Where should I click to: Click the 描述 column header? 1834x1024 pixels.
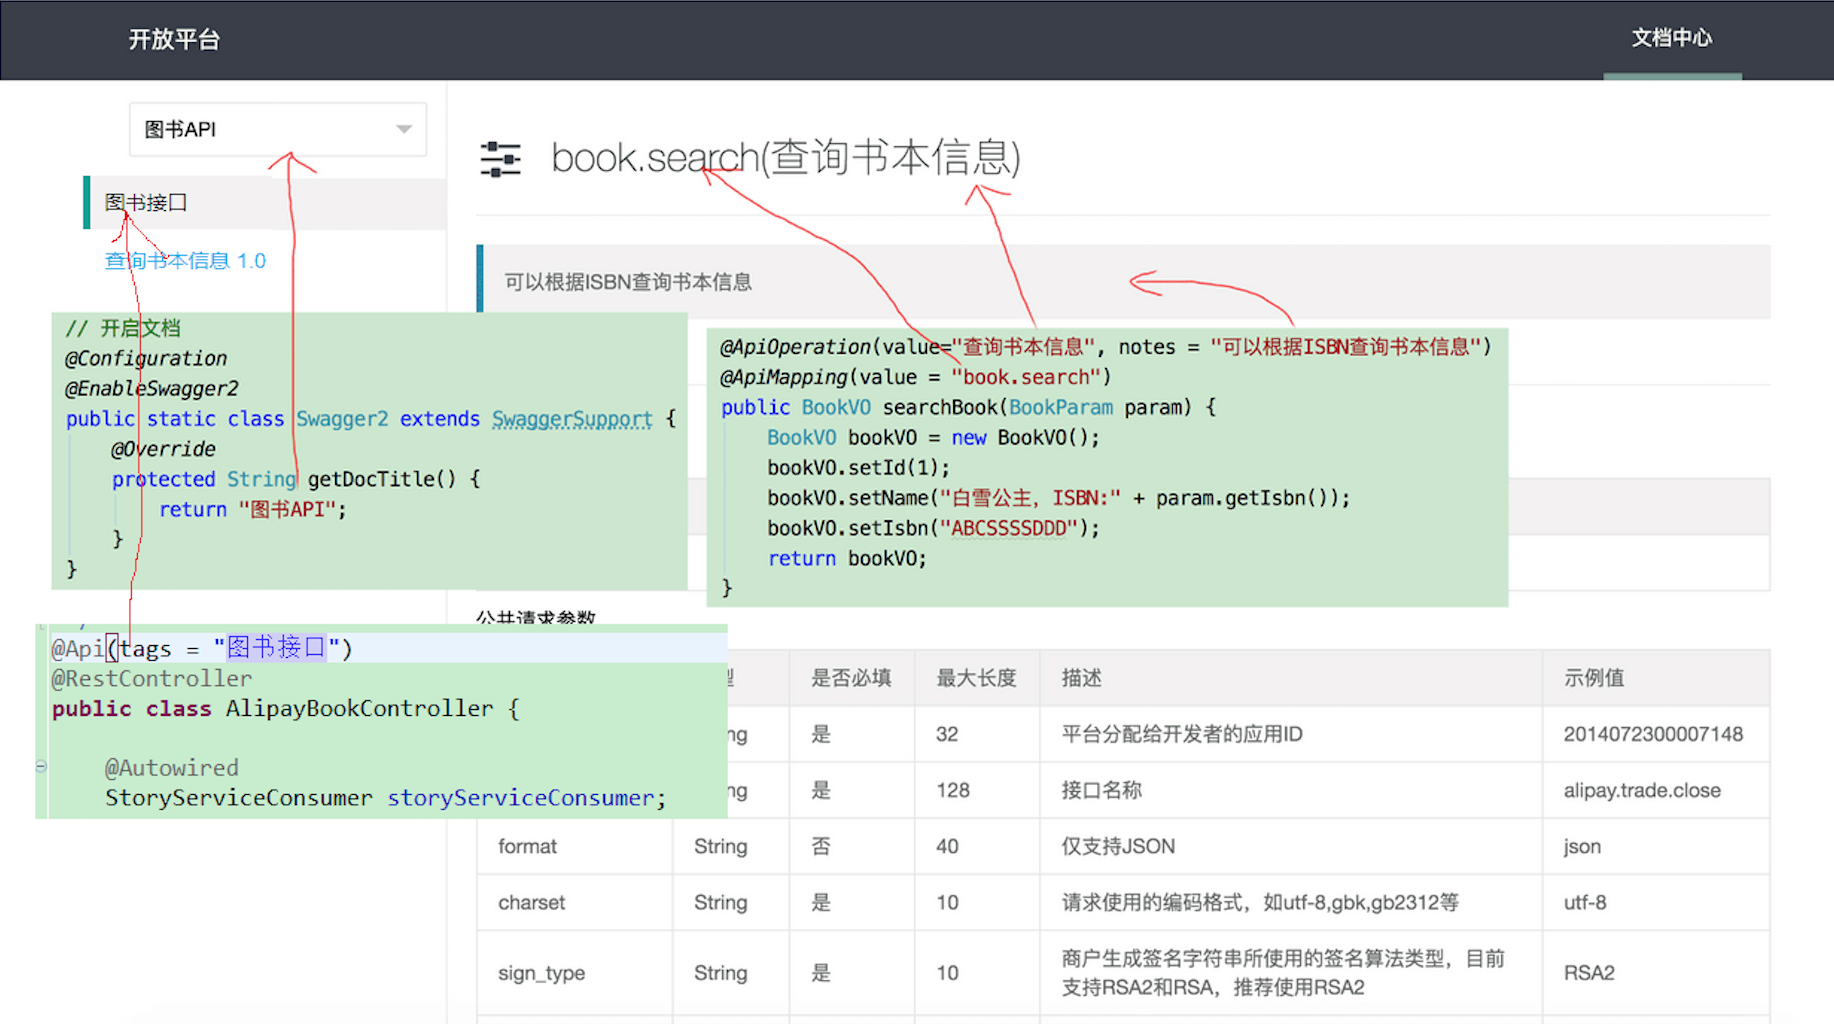tap(1081, 678)
